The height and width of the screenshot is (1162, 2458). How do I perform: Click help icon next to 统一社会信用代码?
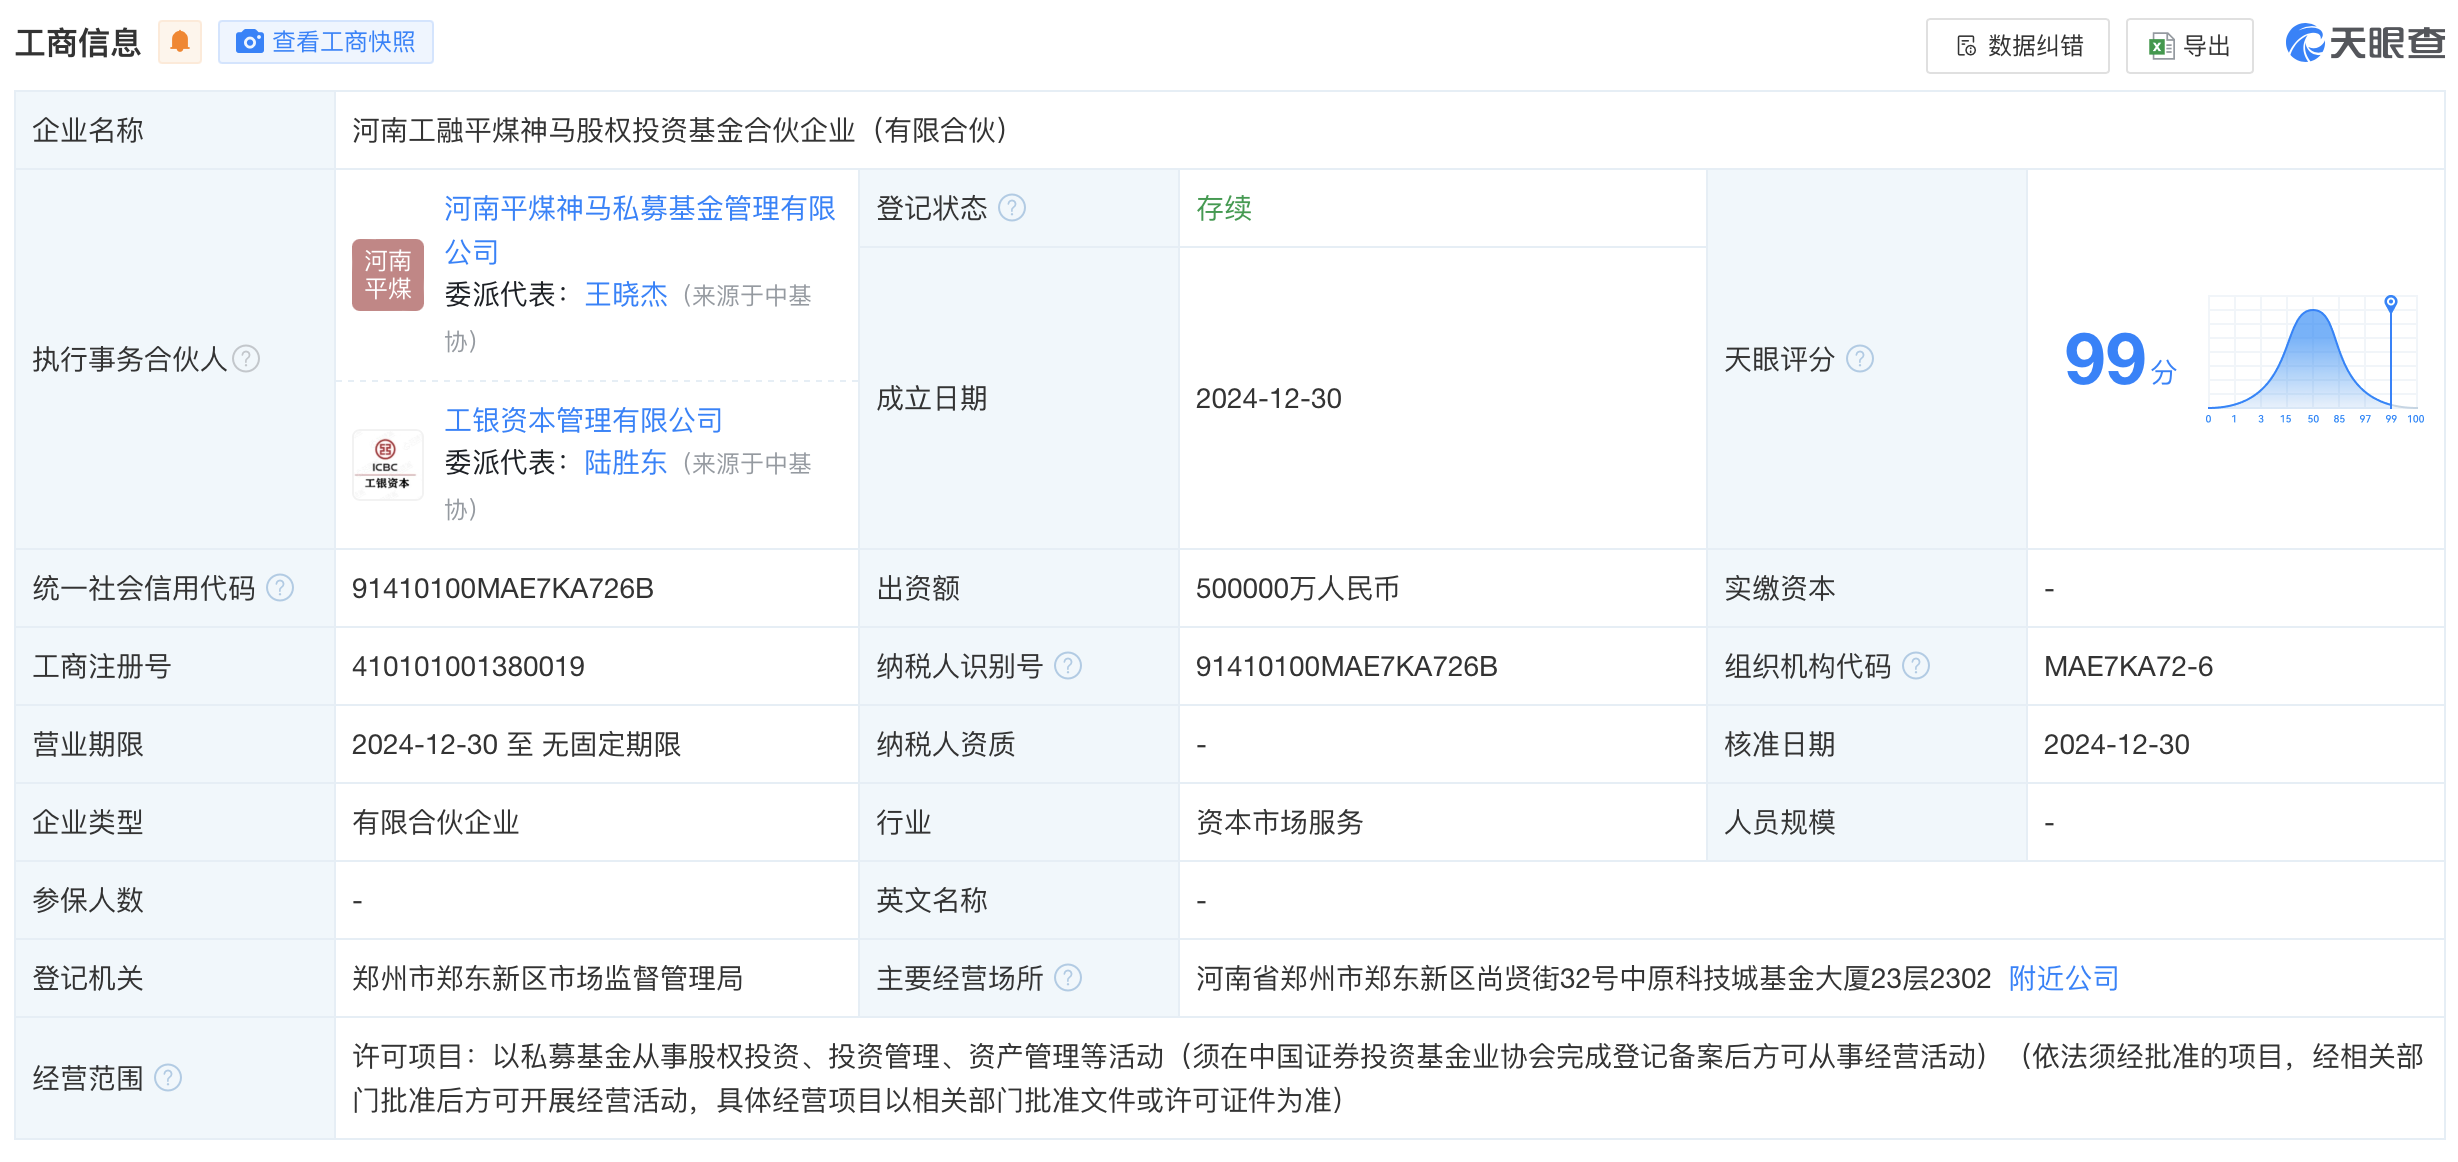point(281,588)
